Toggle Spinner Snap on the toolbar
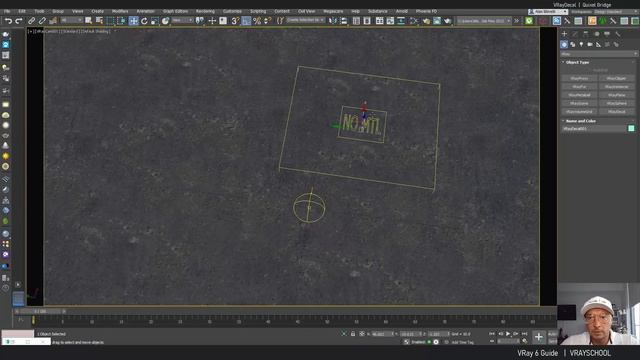The height and width of the screenshot is (360, 640). click(x=267, y=21)
